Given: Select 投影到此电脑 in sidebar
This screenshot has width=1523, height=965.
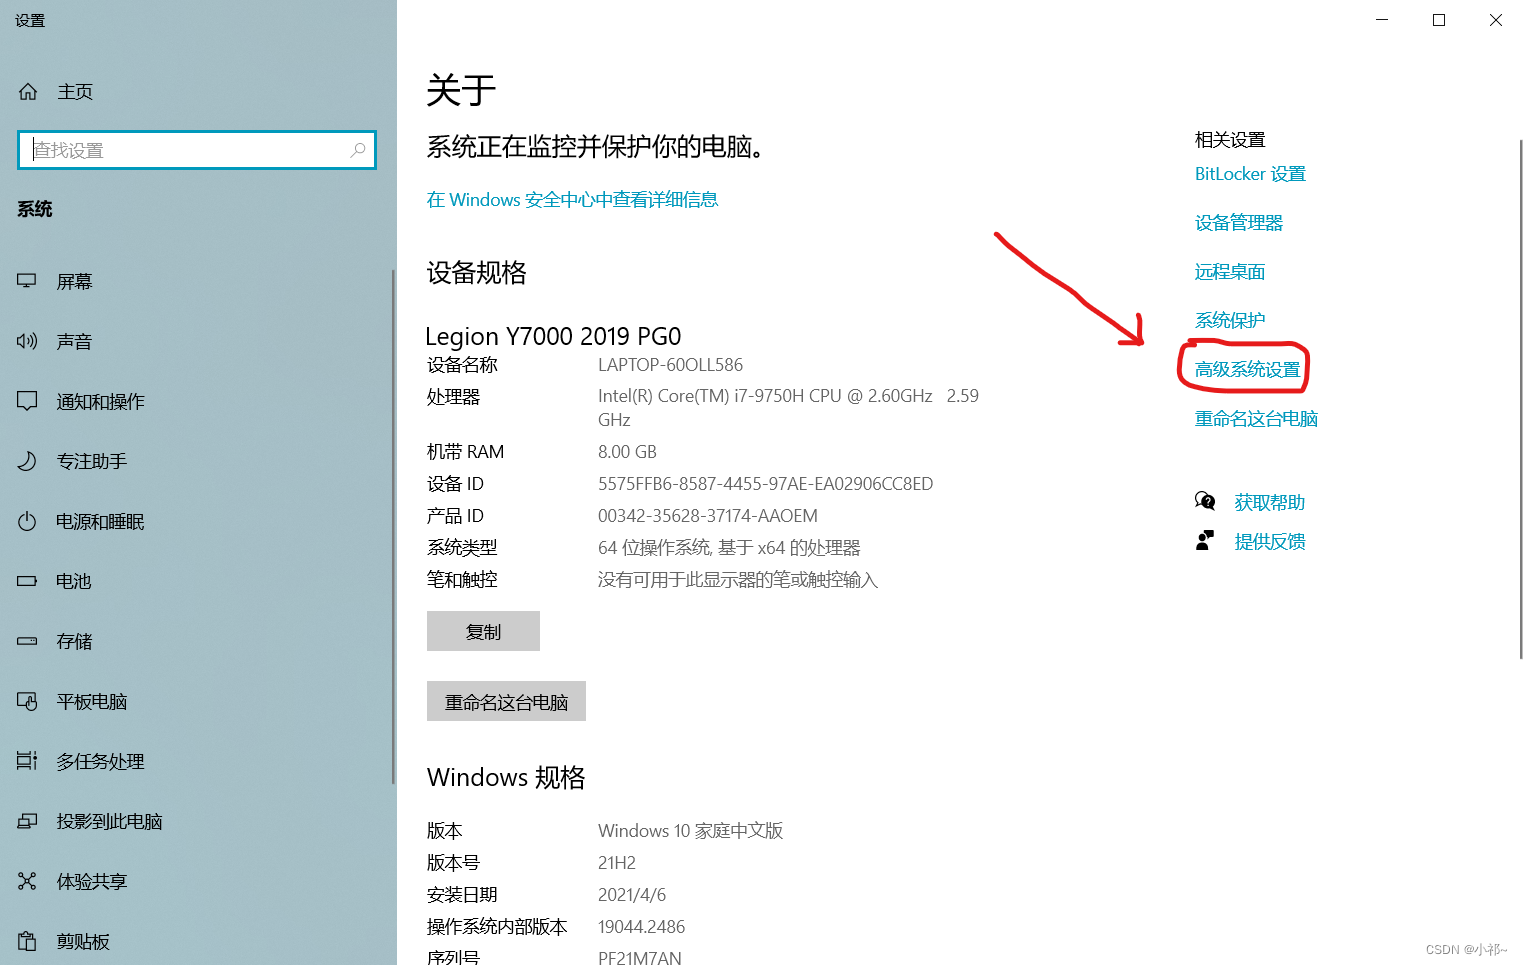Looking at the screenshot, I should (x=109, y=821).
